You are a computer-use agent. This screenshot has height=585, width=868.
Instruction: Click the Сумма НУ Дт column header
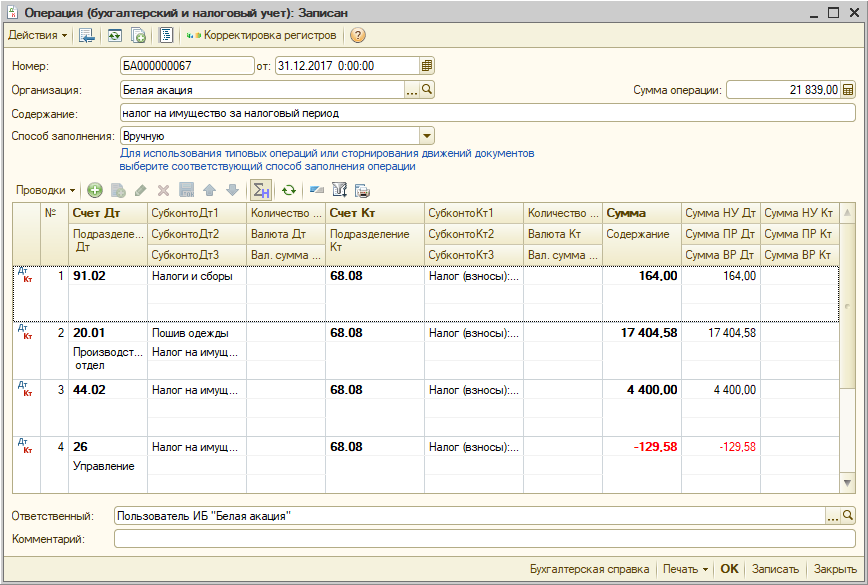pos(721,213)
